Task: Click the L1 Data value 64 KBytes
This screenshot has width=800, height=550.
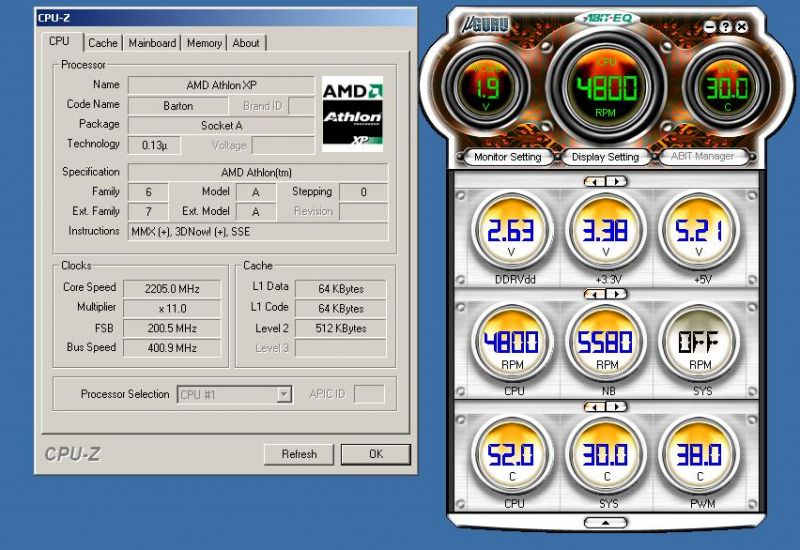Action: click(x=340, y=289)
